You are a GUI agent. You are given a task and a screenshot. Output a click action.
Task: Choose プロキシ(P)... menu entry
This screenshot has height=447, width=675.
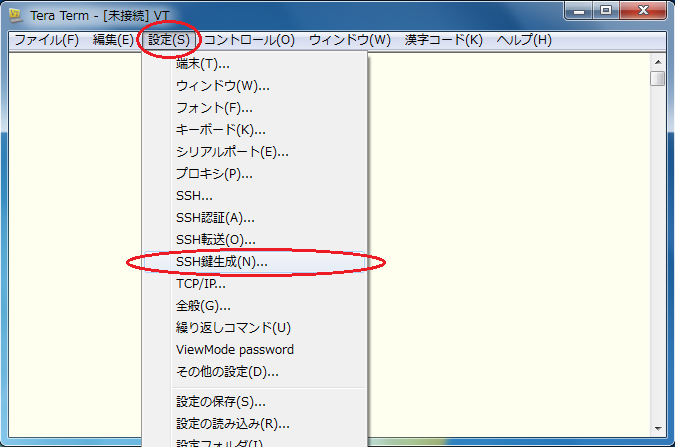click(x=214, y=174)
